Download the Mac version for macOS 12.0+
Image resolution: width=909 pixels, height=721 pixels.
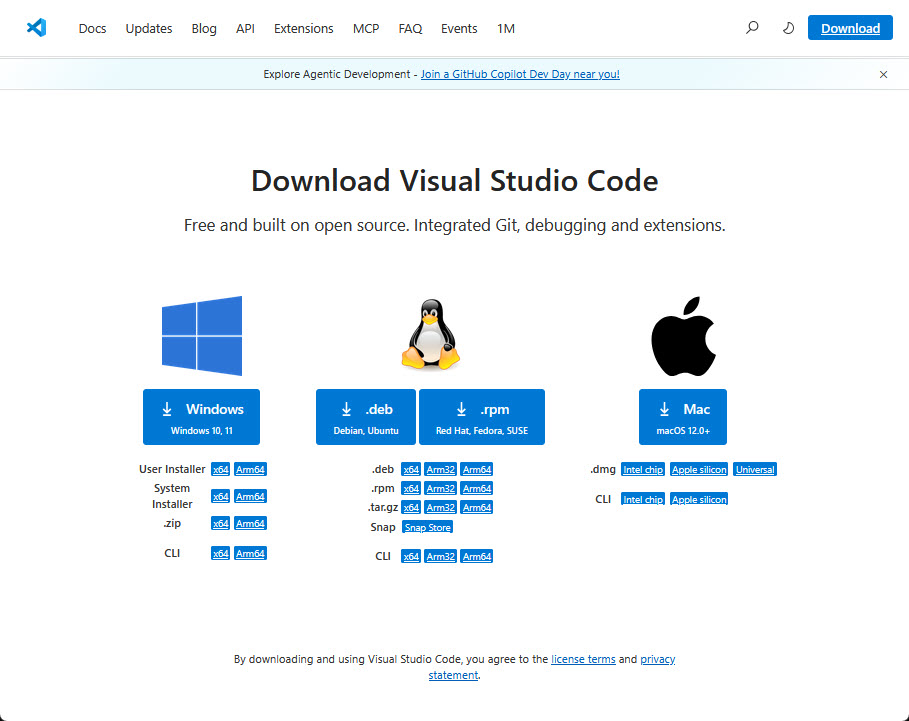point(682,416)
